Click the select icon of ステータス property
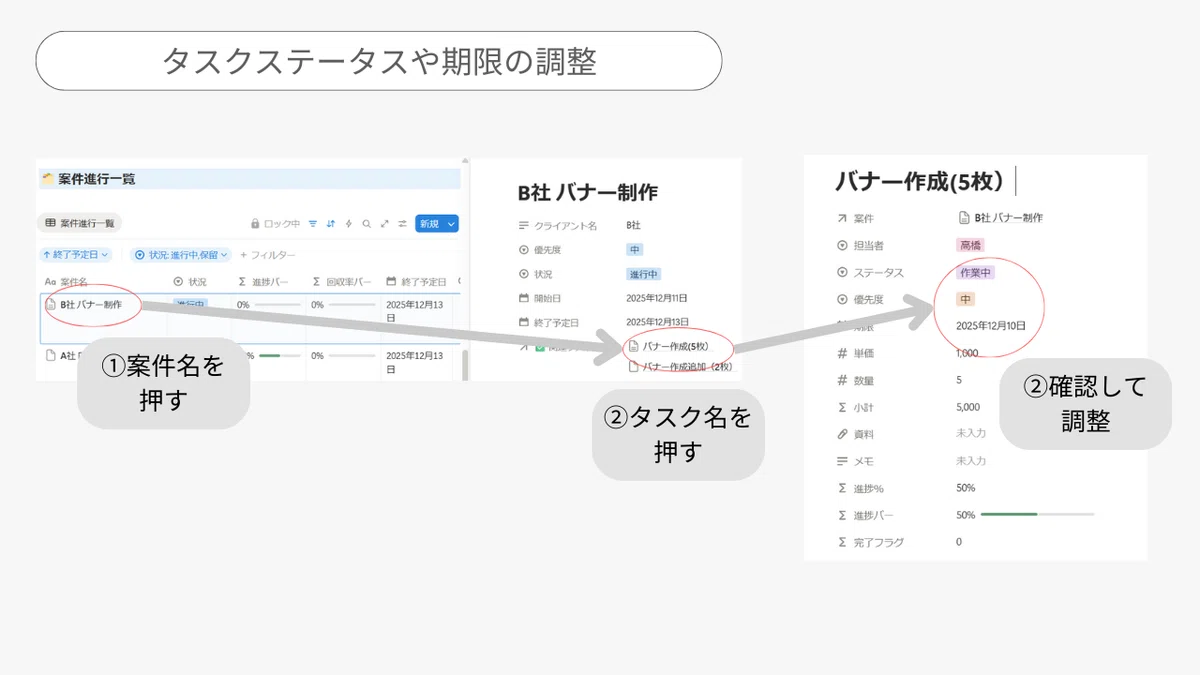The height and width of the screenshot is (675, 1200). click(x=842, y=272)
